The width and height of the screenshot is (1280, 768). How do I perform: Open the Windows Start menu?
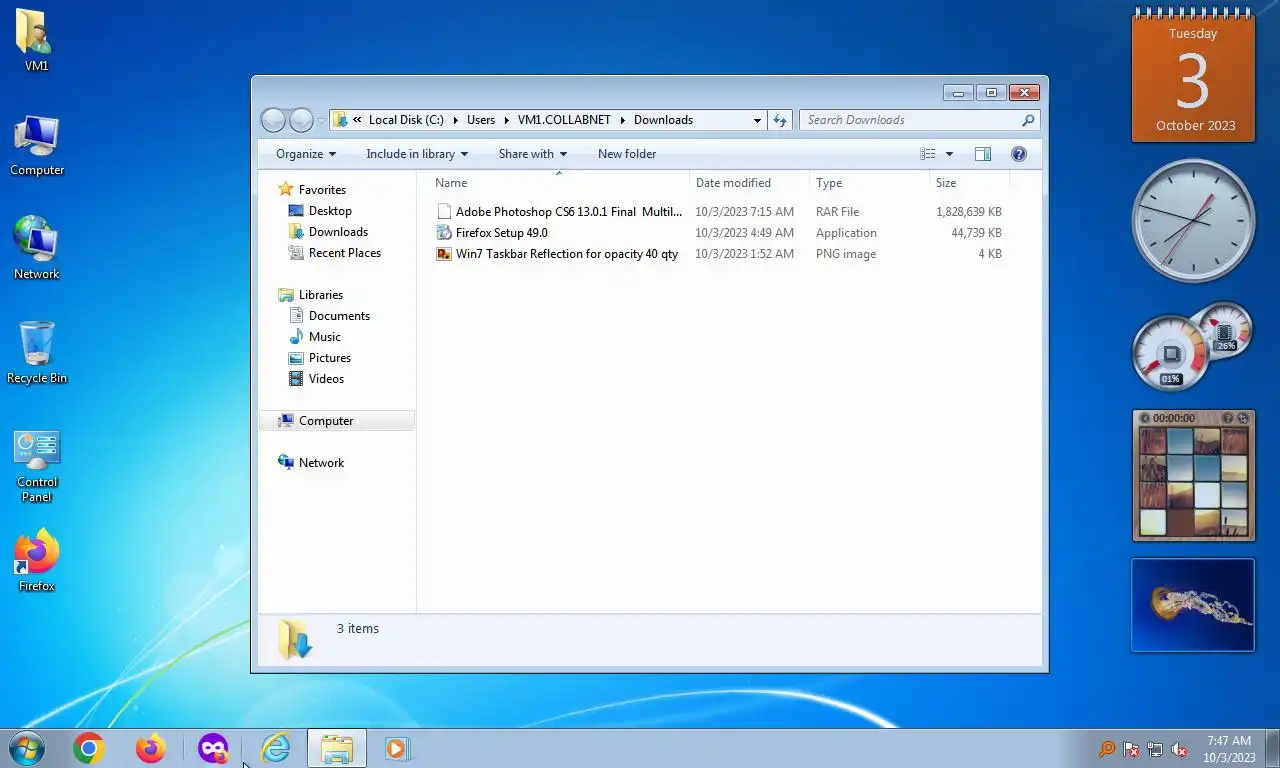tap(26, 748)
